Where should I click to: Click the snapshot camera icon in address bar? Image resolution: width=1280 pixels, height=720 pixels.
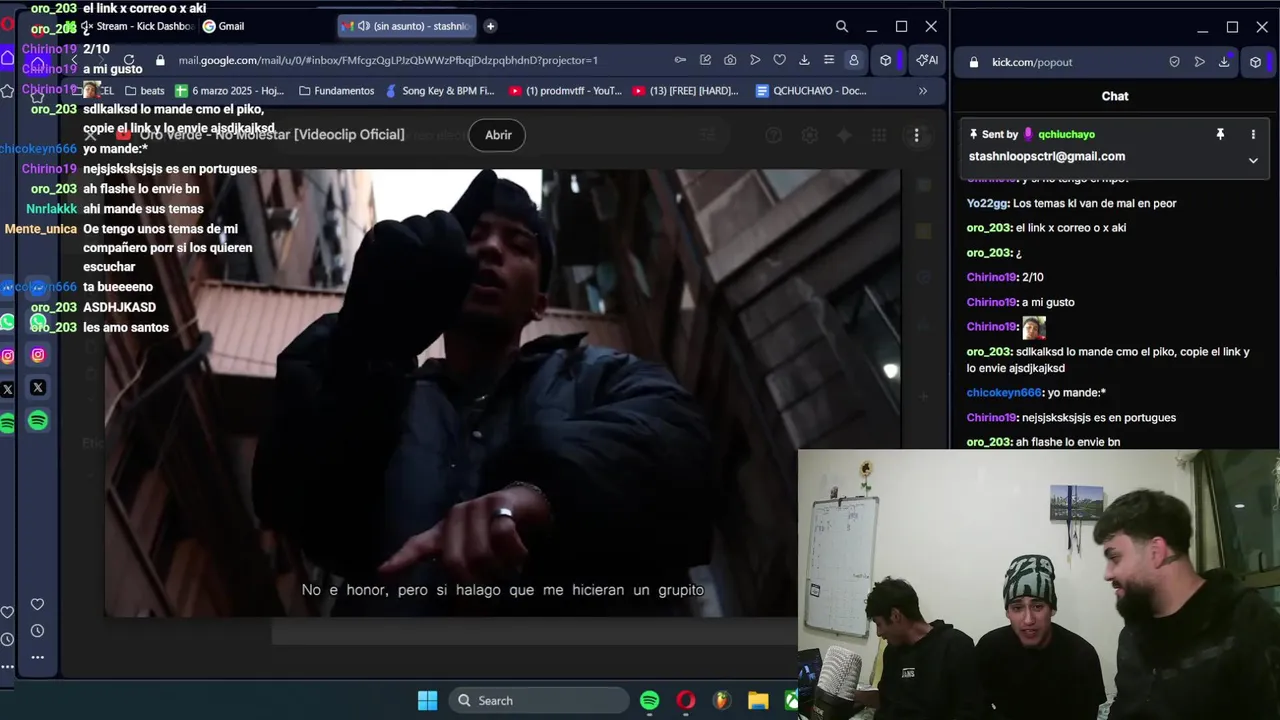(730, 60)
